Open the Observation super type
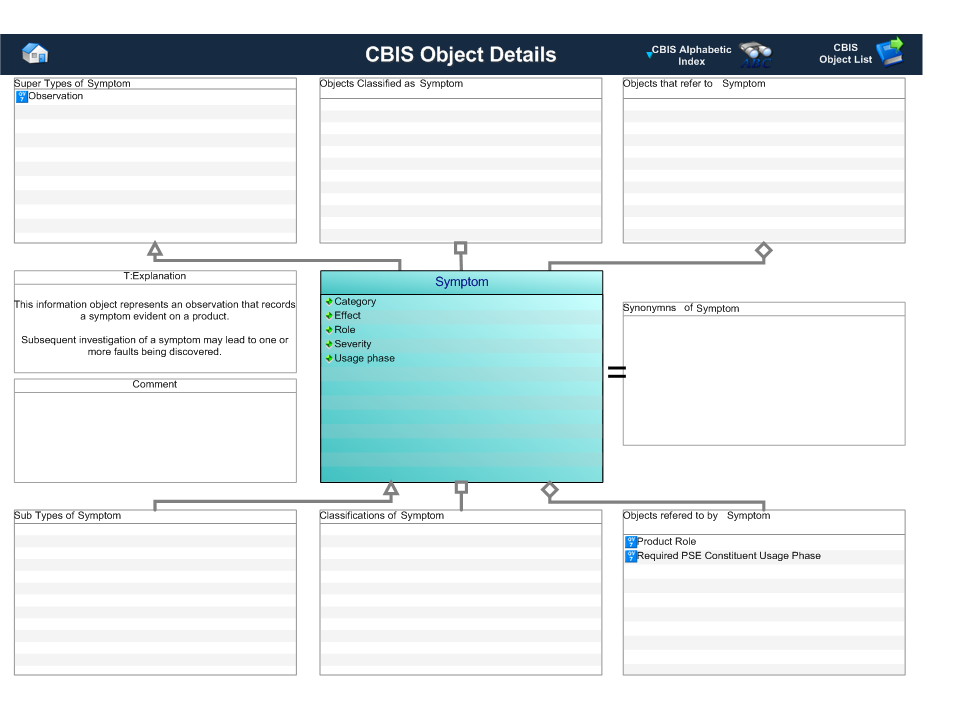The image size is (960, 720). coord(56,96)
